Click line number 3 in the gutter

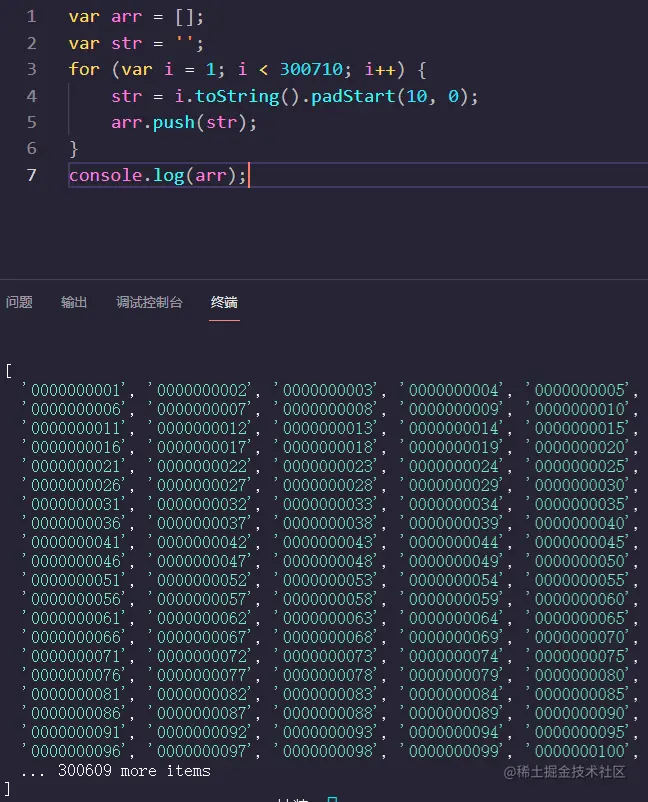32,69
